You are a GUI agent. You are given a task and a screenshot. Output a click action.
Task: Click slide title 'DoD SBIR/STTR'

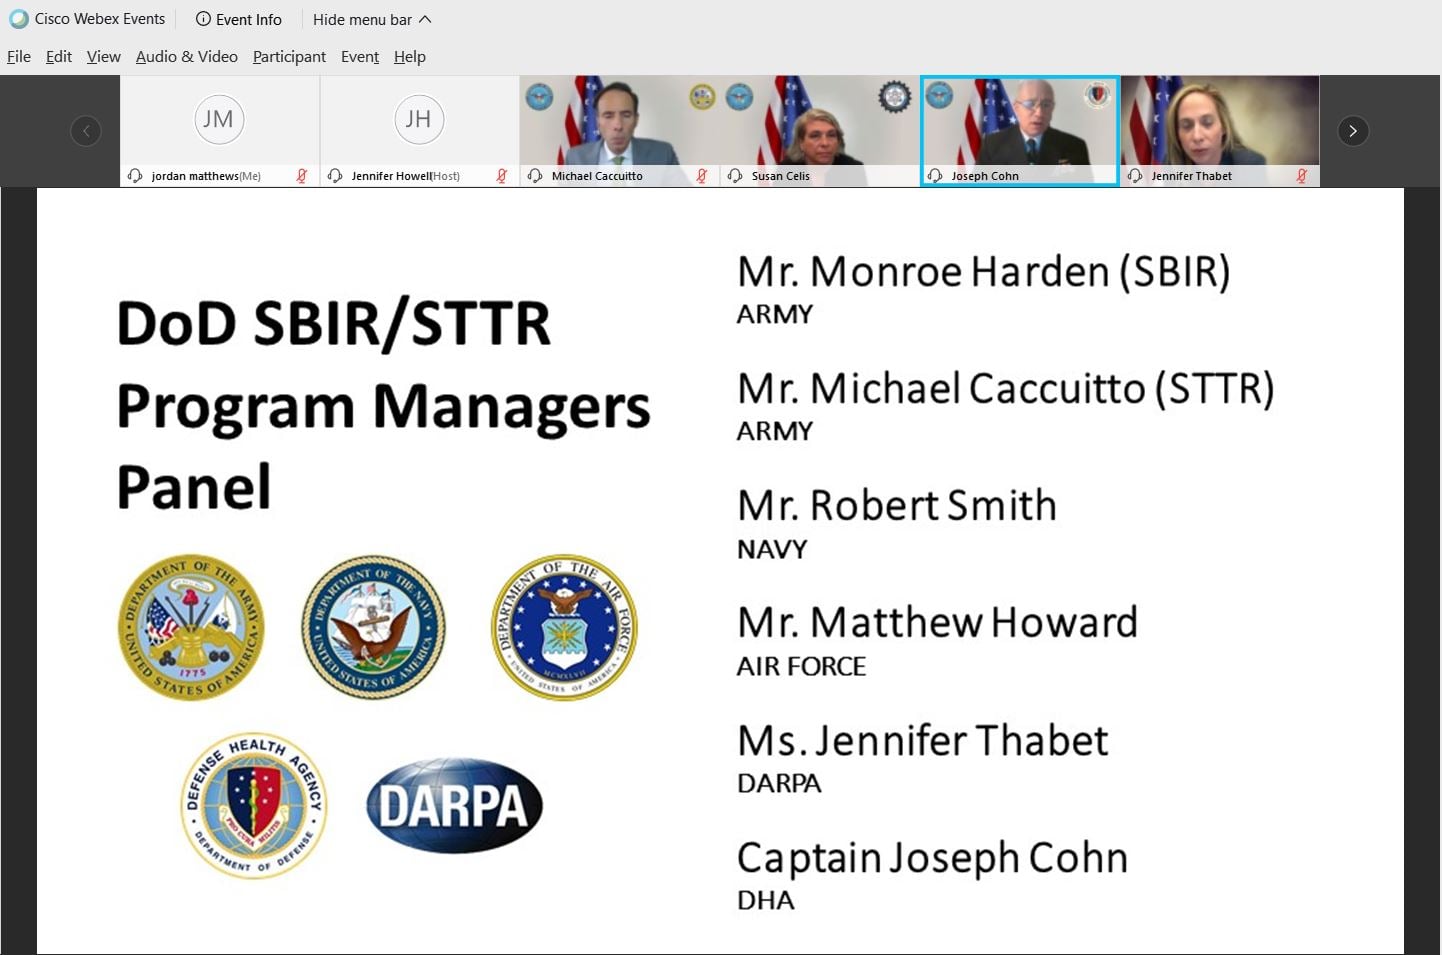(x=334, y=324)
